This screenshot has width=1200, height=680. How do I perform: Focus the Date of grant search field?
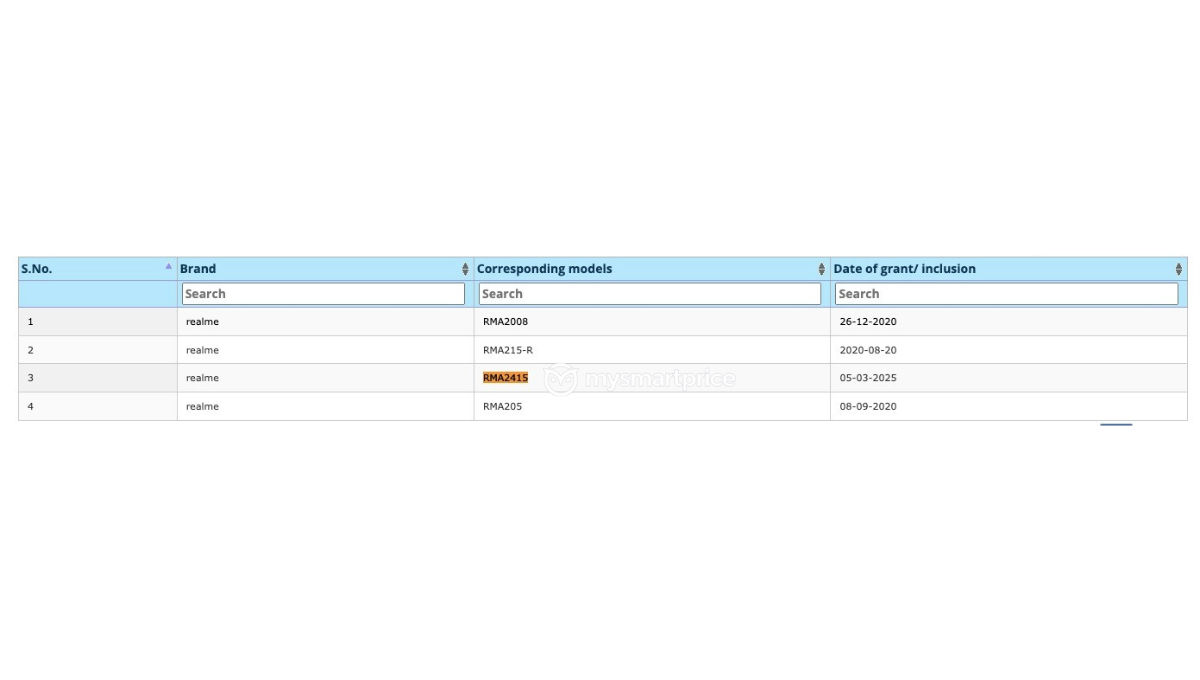click(x=1007, y=294)
